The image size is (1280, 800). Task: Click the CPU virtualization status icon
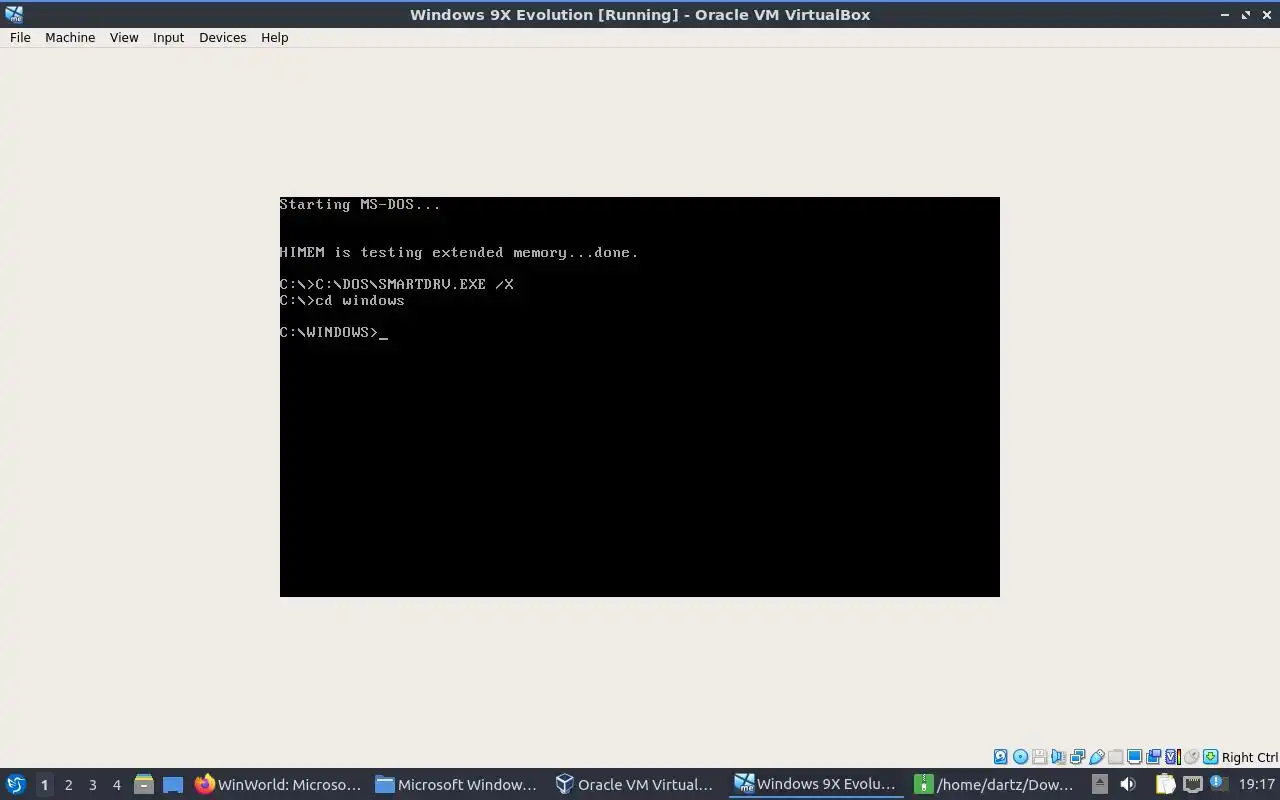(x=1173, y=757)
